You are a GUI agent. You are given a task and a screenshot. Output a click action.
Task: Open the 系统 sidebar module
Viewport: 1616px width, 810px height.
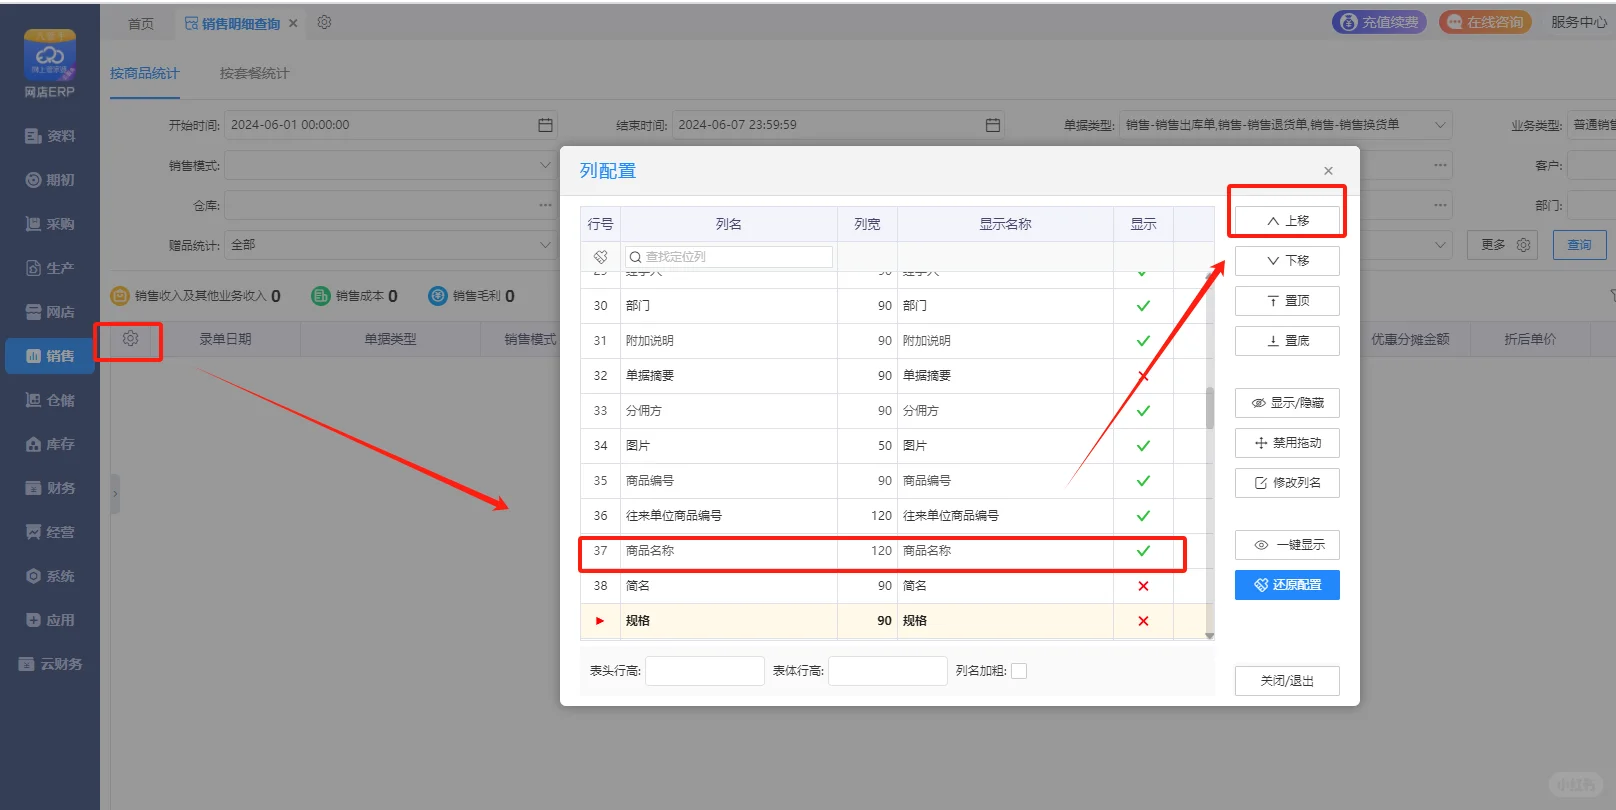click(x=50, y=576)
